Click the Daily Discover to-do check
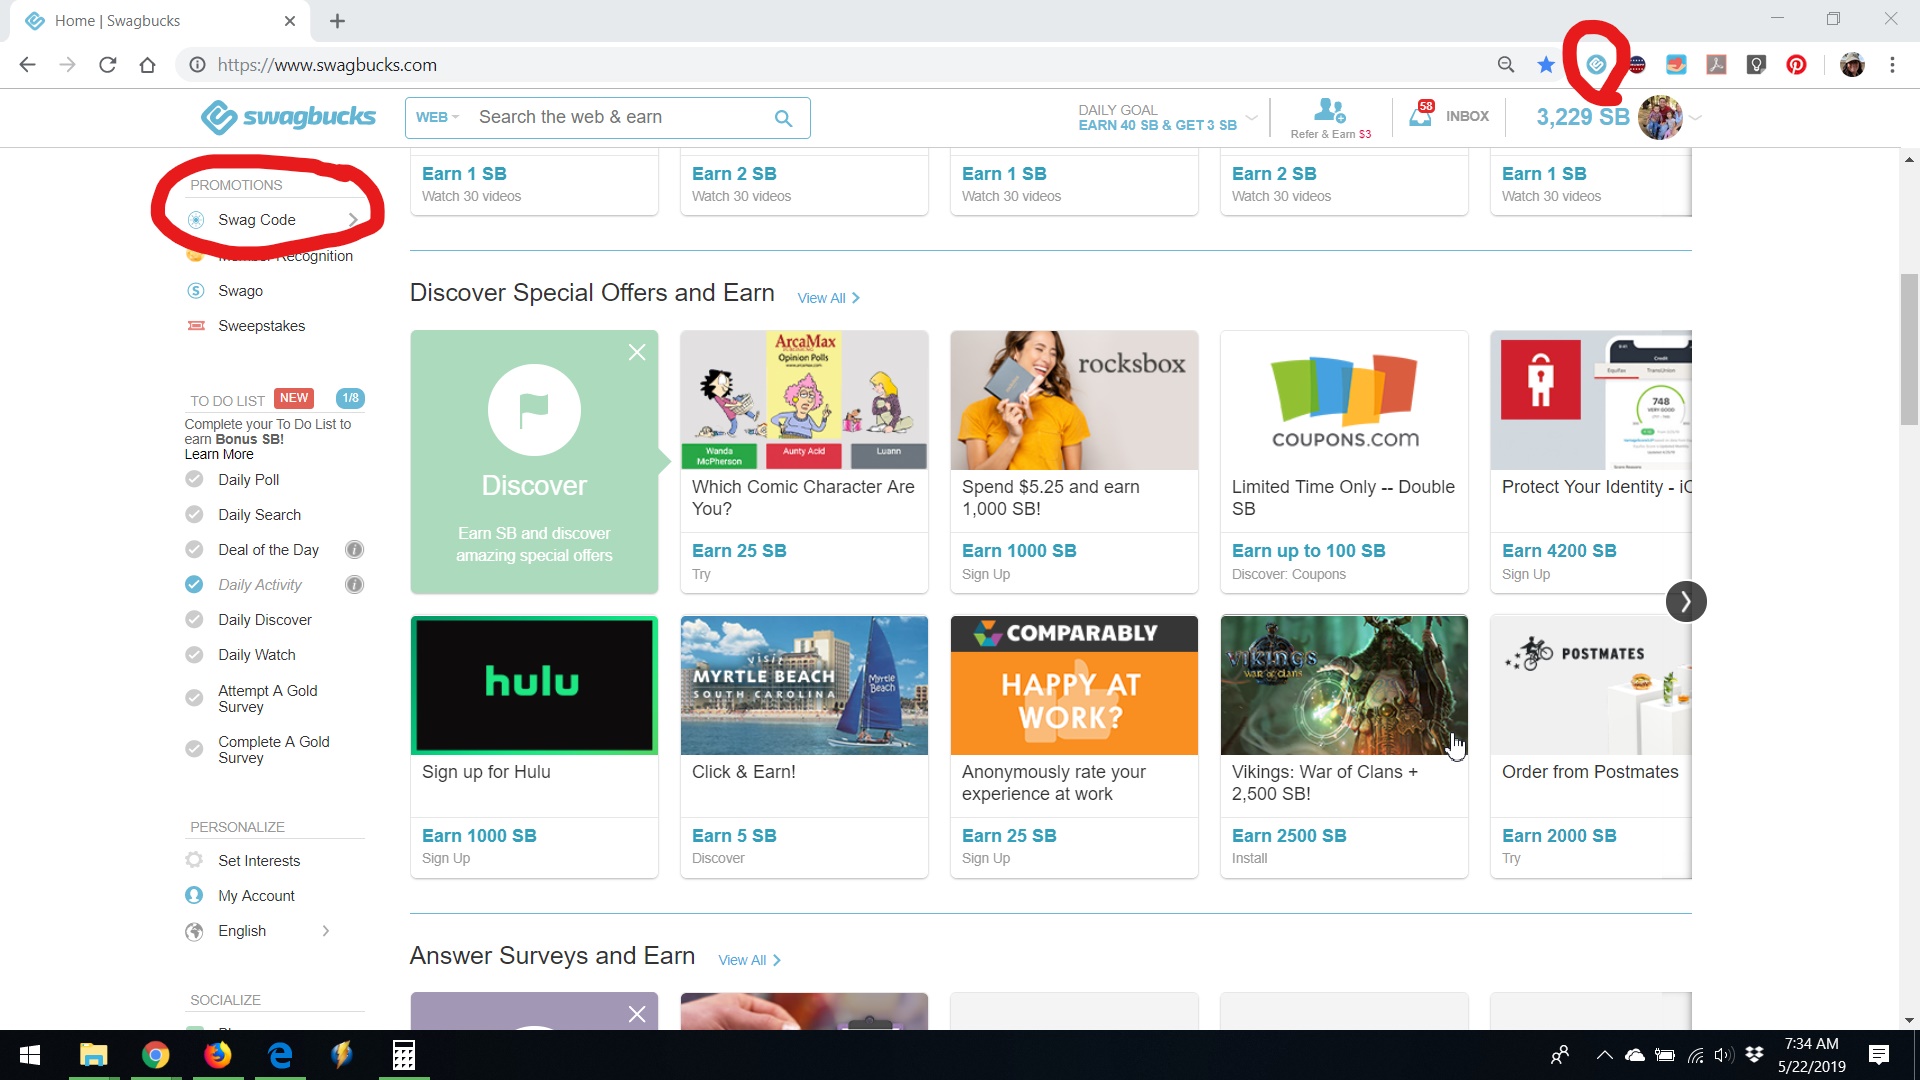Screen dimensions: 1920x1080 click(194, 620)
